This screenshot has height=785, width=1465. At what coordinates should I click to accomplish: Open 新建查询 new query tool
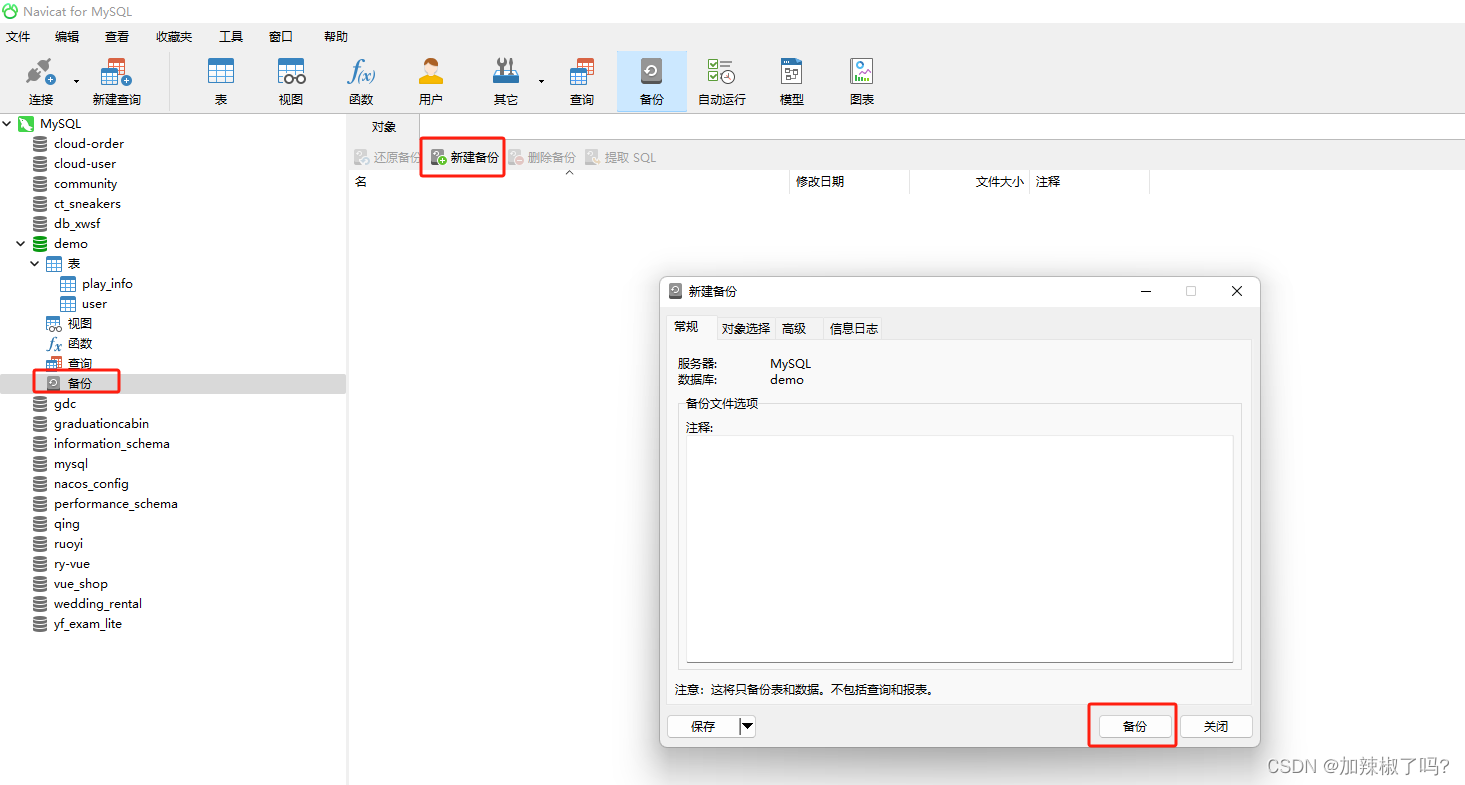point(116,81)
